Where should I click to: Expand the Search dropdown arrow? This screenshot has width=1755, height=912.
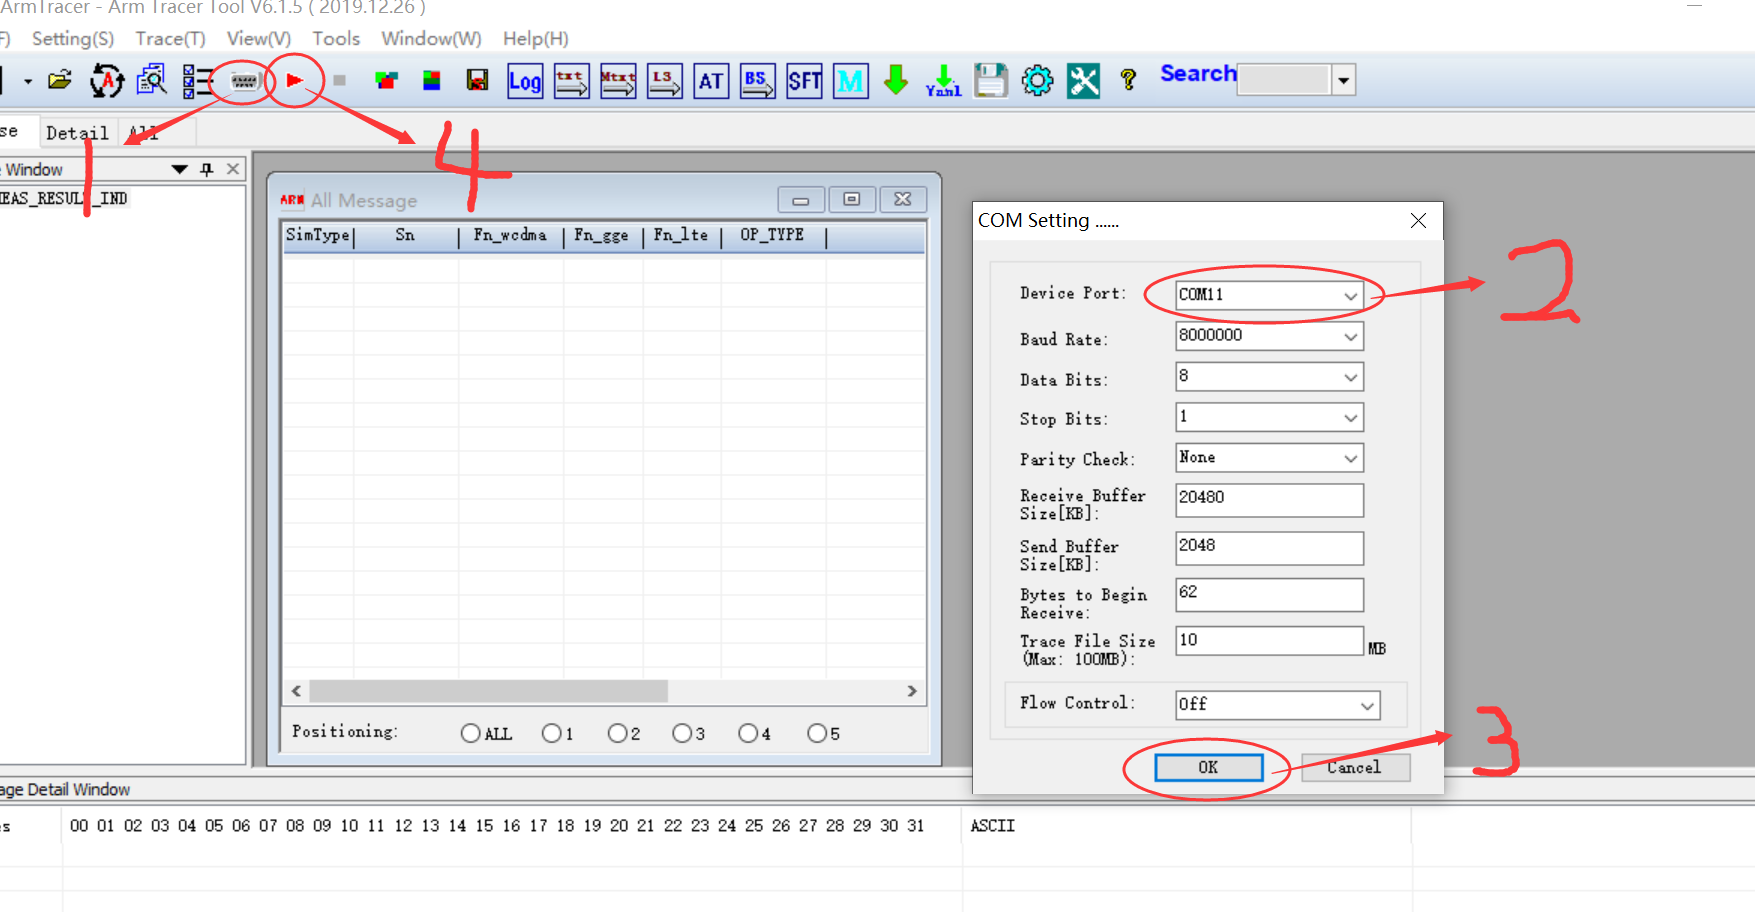[x=1344, y=79]
